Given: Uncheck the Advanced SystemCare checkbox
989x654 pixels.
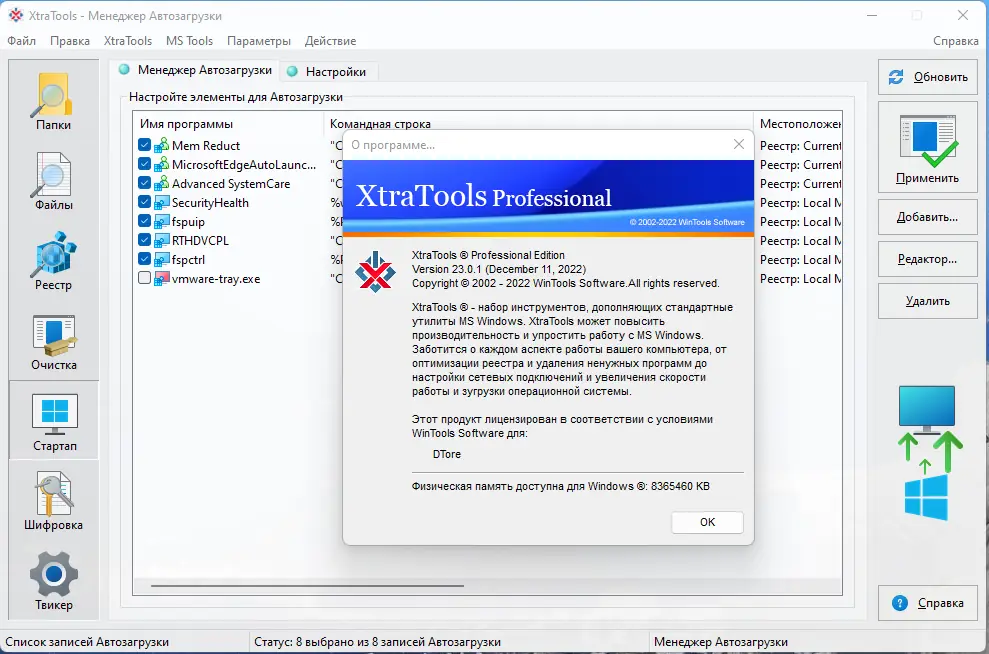Looking at the screenshot, I should coord(144,183).
